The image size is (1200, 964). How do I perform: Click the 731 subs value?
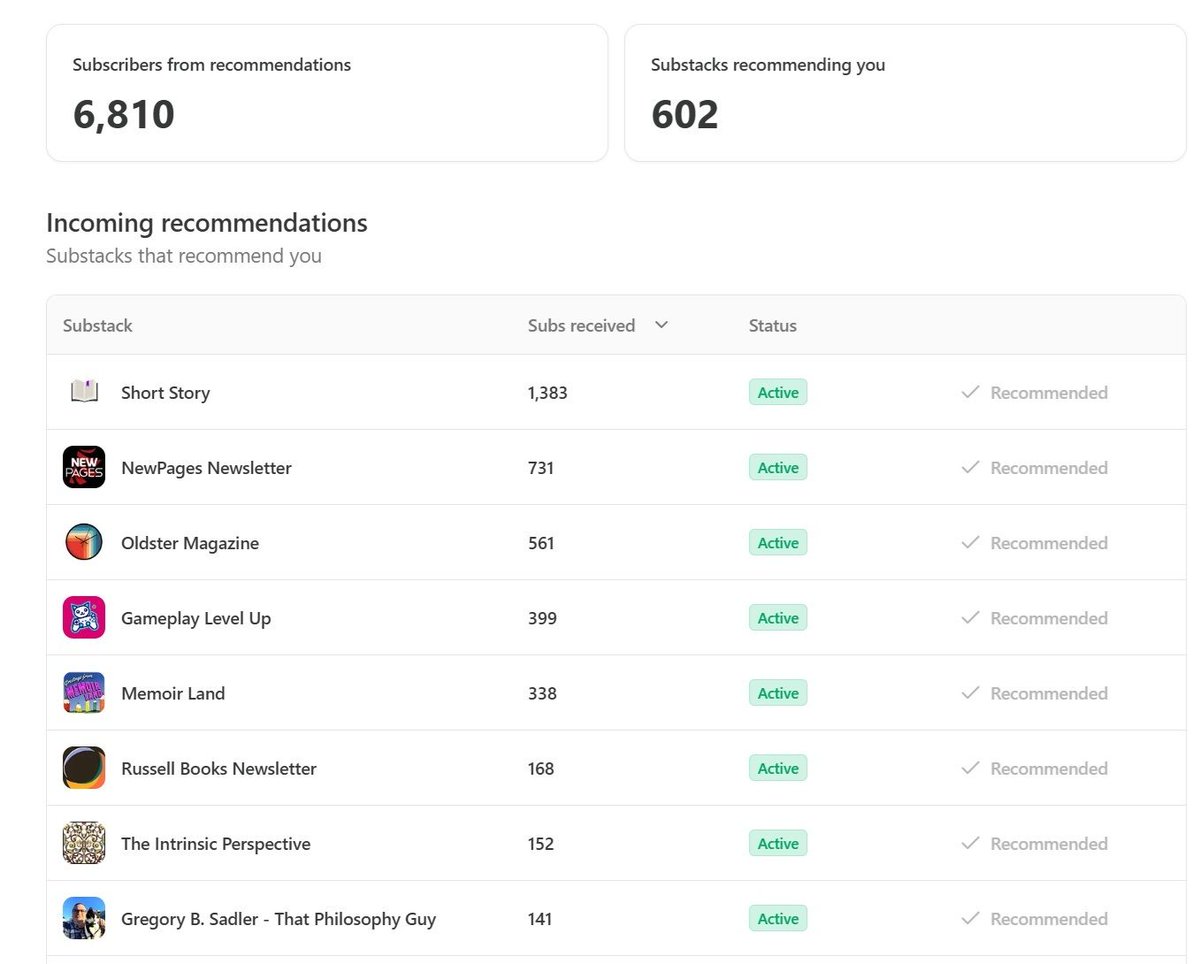tap(541, 468)
